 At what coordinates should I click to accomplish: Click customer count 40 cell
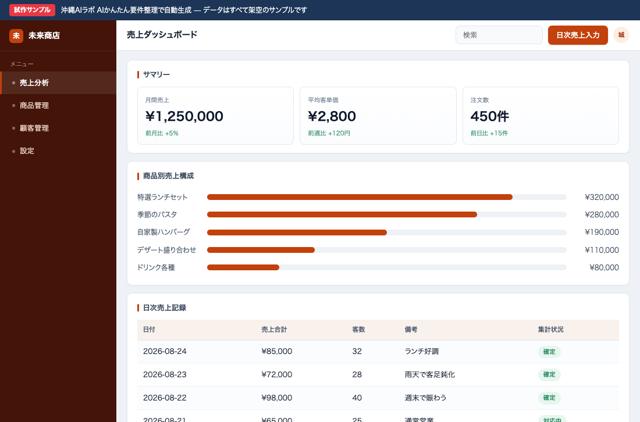click(357, 398)
